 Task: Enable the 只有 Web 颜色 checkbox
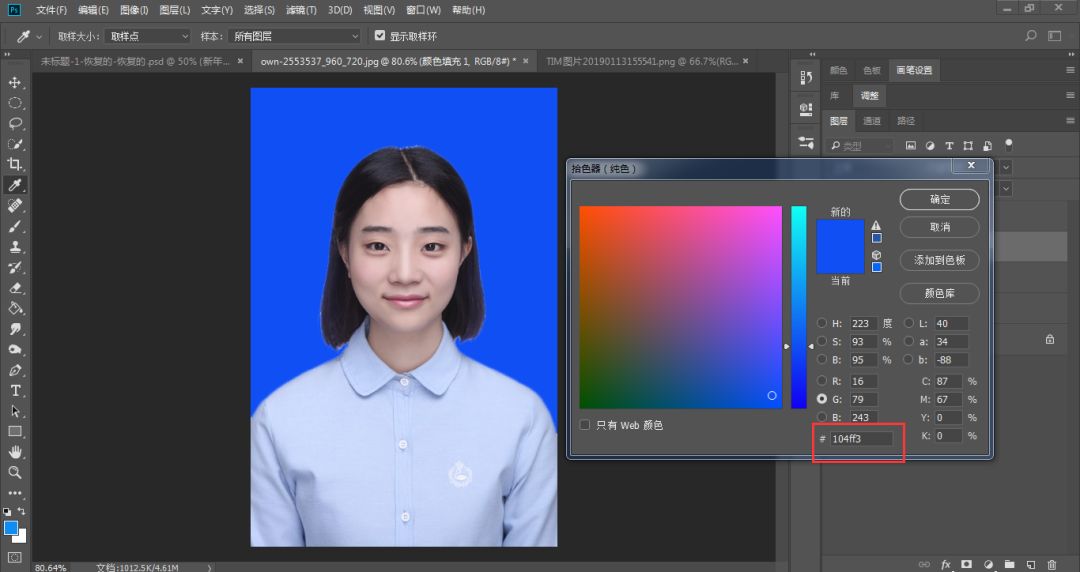coord(585,425)
